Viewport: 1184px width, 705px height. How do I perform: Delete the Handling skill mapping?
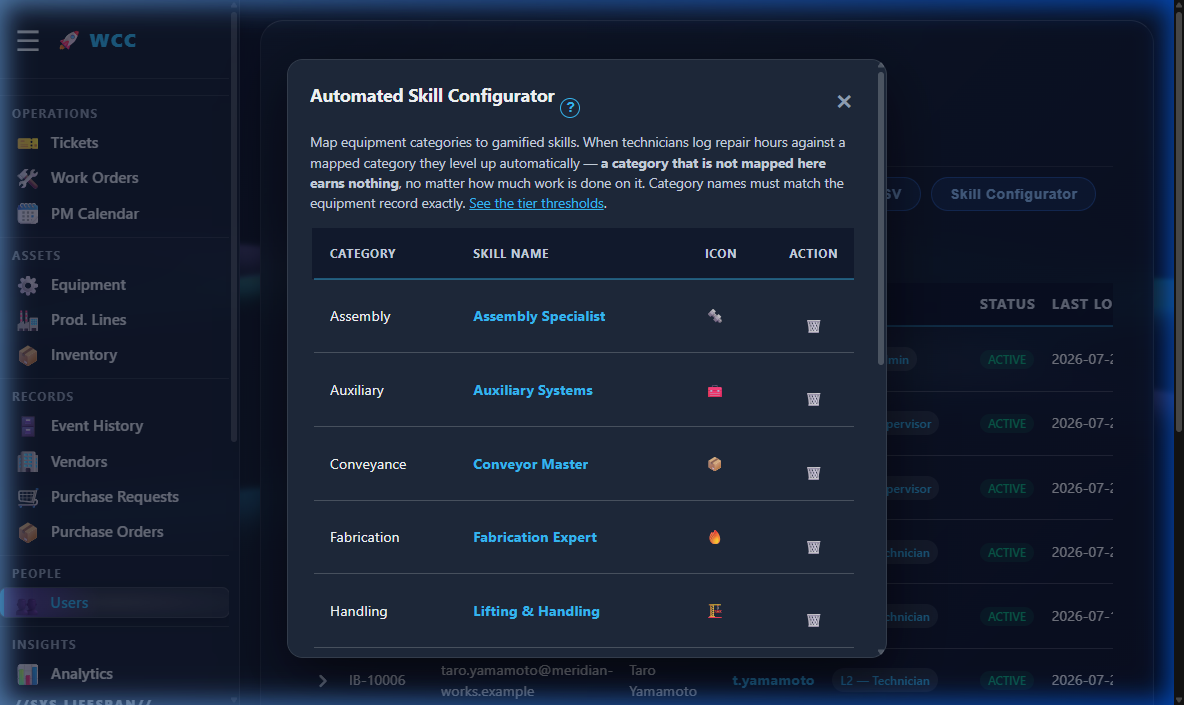(813, 620)
